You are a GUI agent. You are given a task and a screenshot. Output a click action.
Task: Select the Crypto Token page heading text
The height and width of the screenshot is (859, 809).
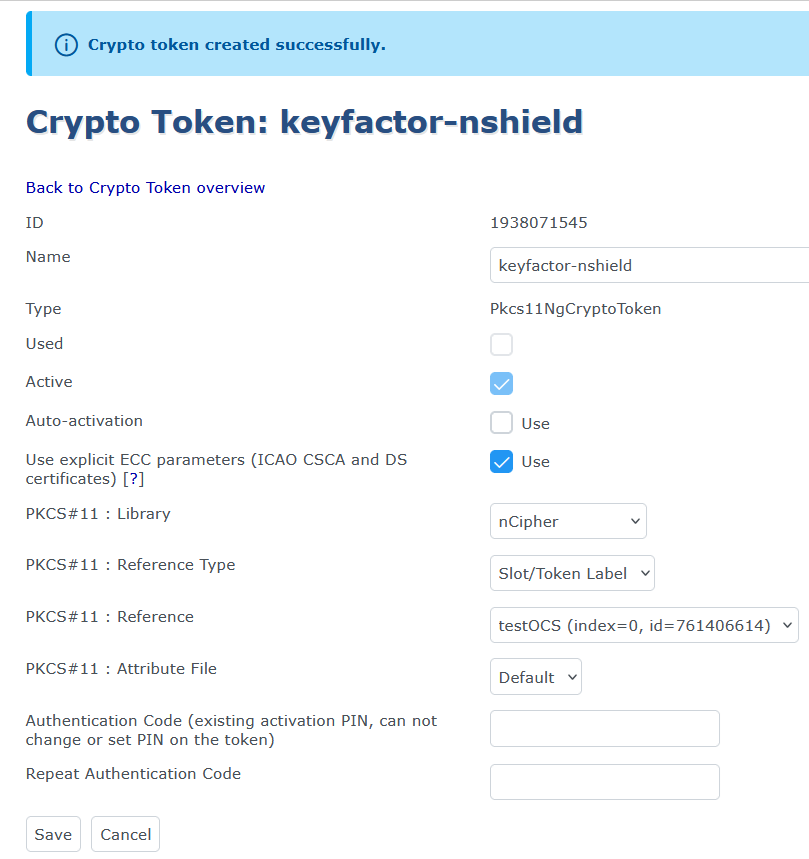tap(305, 122)
